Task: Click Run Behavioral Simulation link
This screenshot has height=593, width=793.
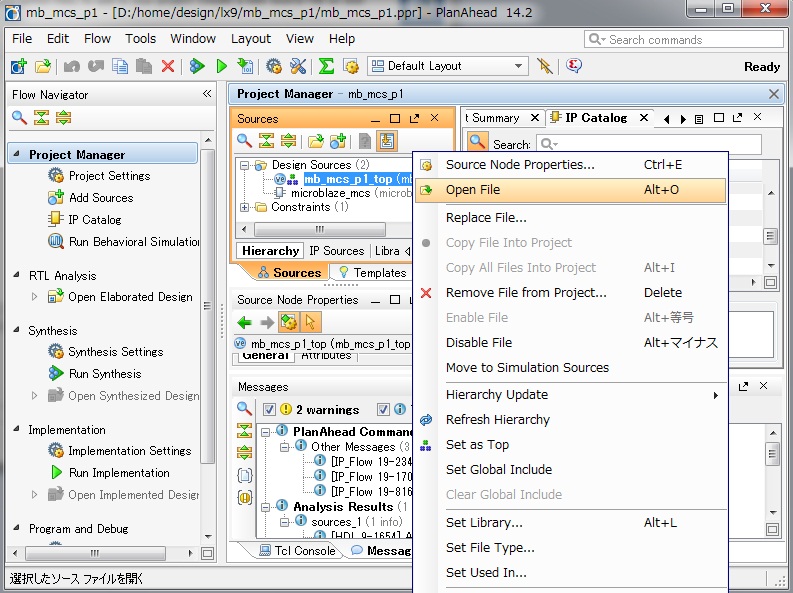Action: [134, 242]
